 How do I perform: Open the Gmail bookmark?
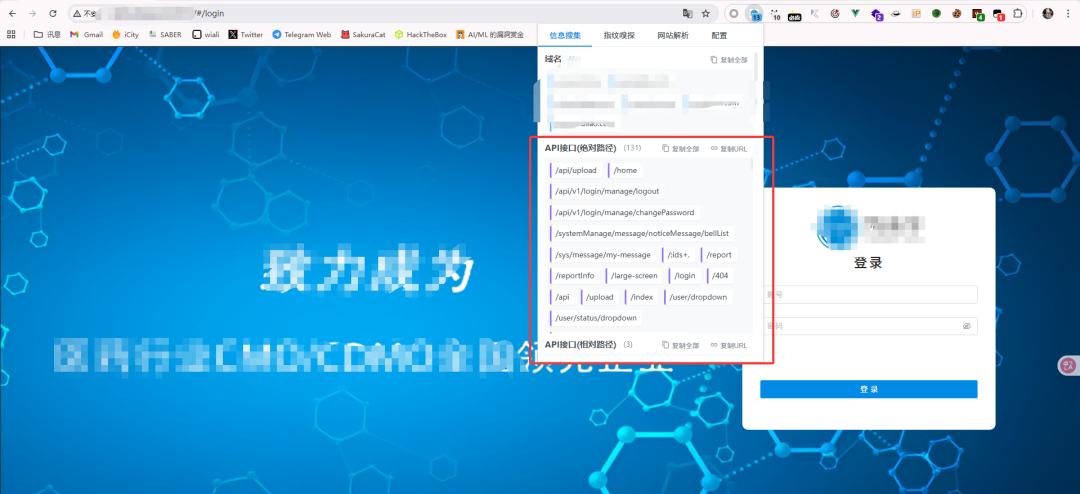(x=87, y=34)
